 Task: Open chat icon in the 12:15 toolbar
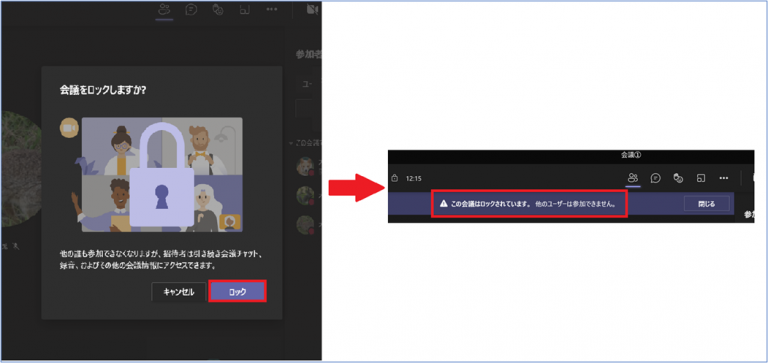[x=656, y=178]
